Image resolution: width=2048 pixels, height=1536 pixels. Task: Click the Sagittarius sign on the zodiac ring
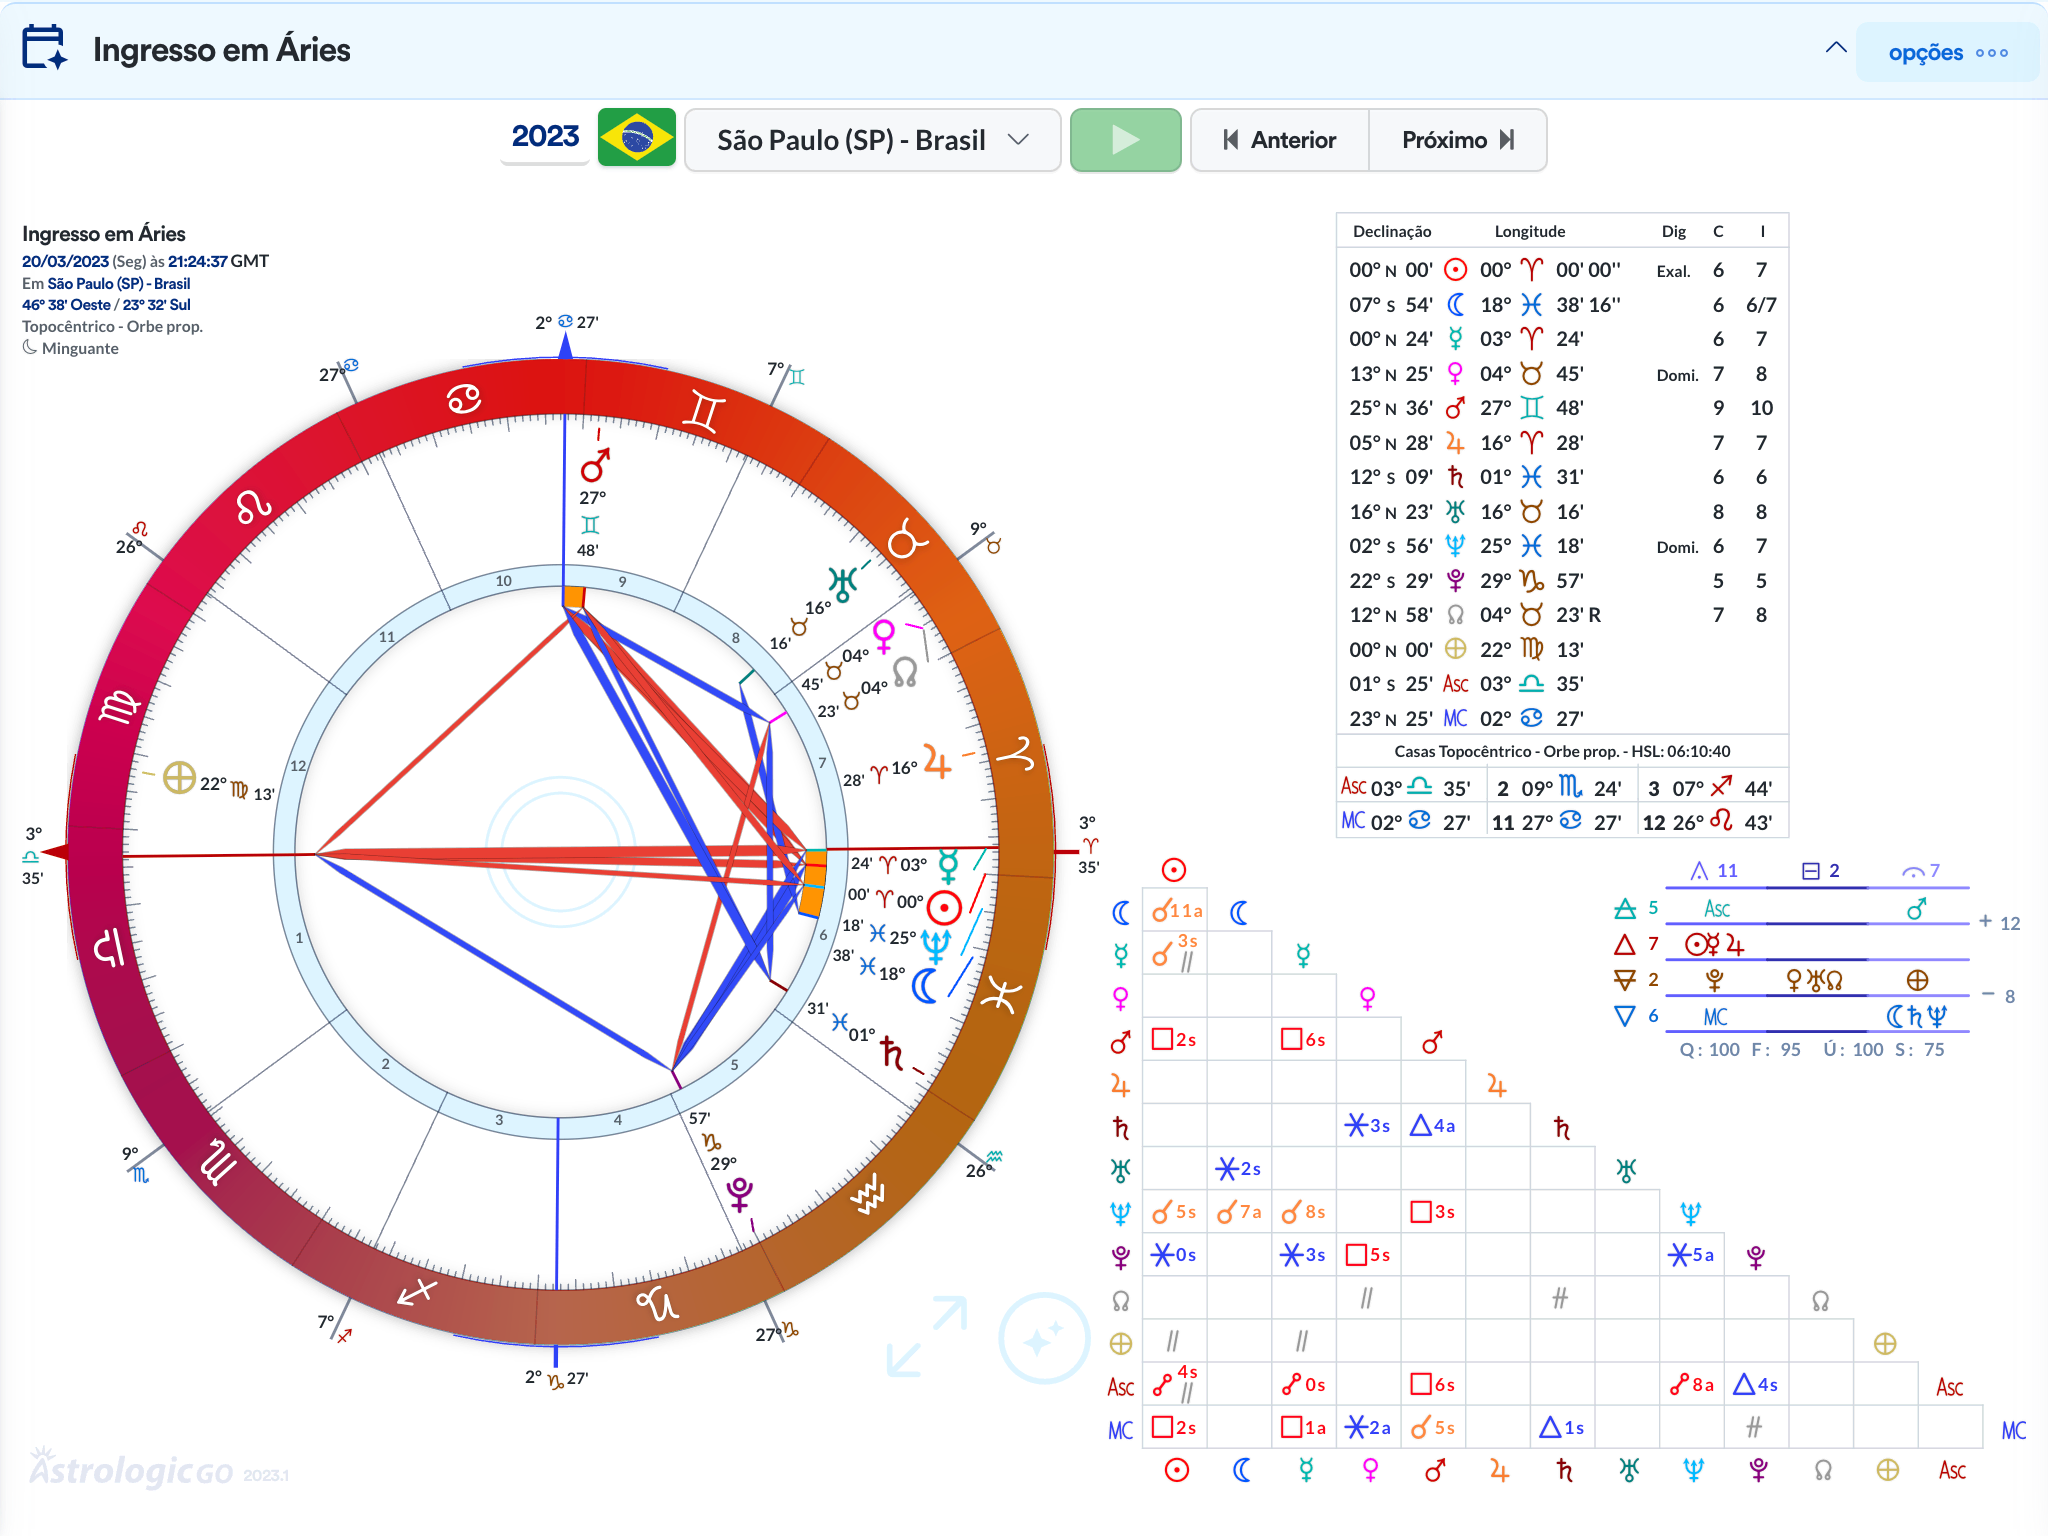tap(416, 1292)
